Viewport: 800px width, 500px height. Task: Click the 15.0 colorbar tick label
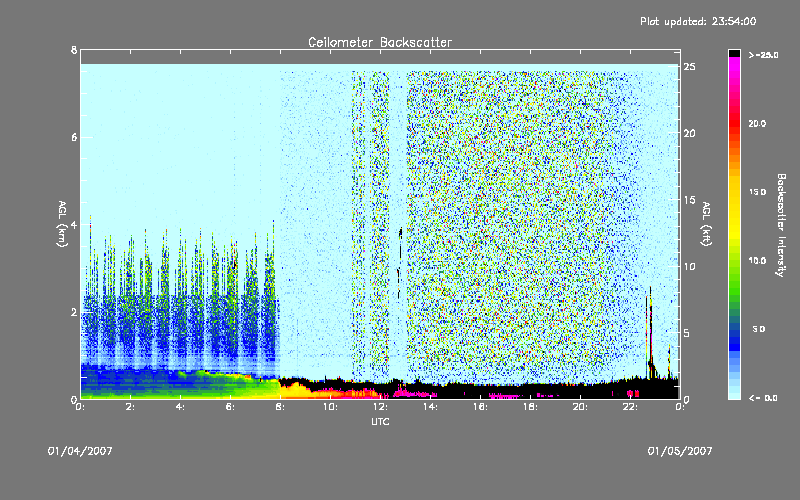(x=757, y=192)
